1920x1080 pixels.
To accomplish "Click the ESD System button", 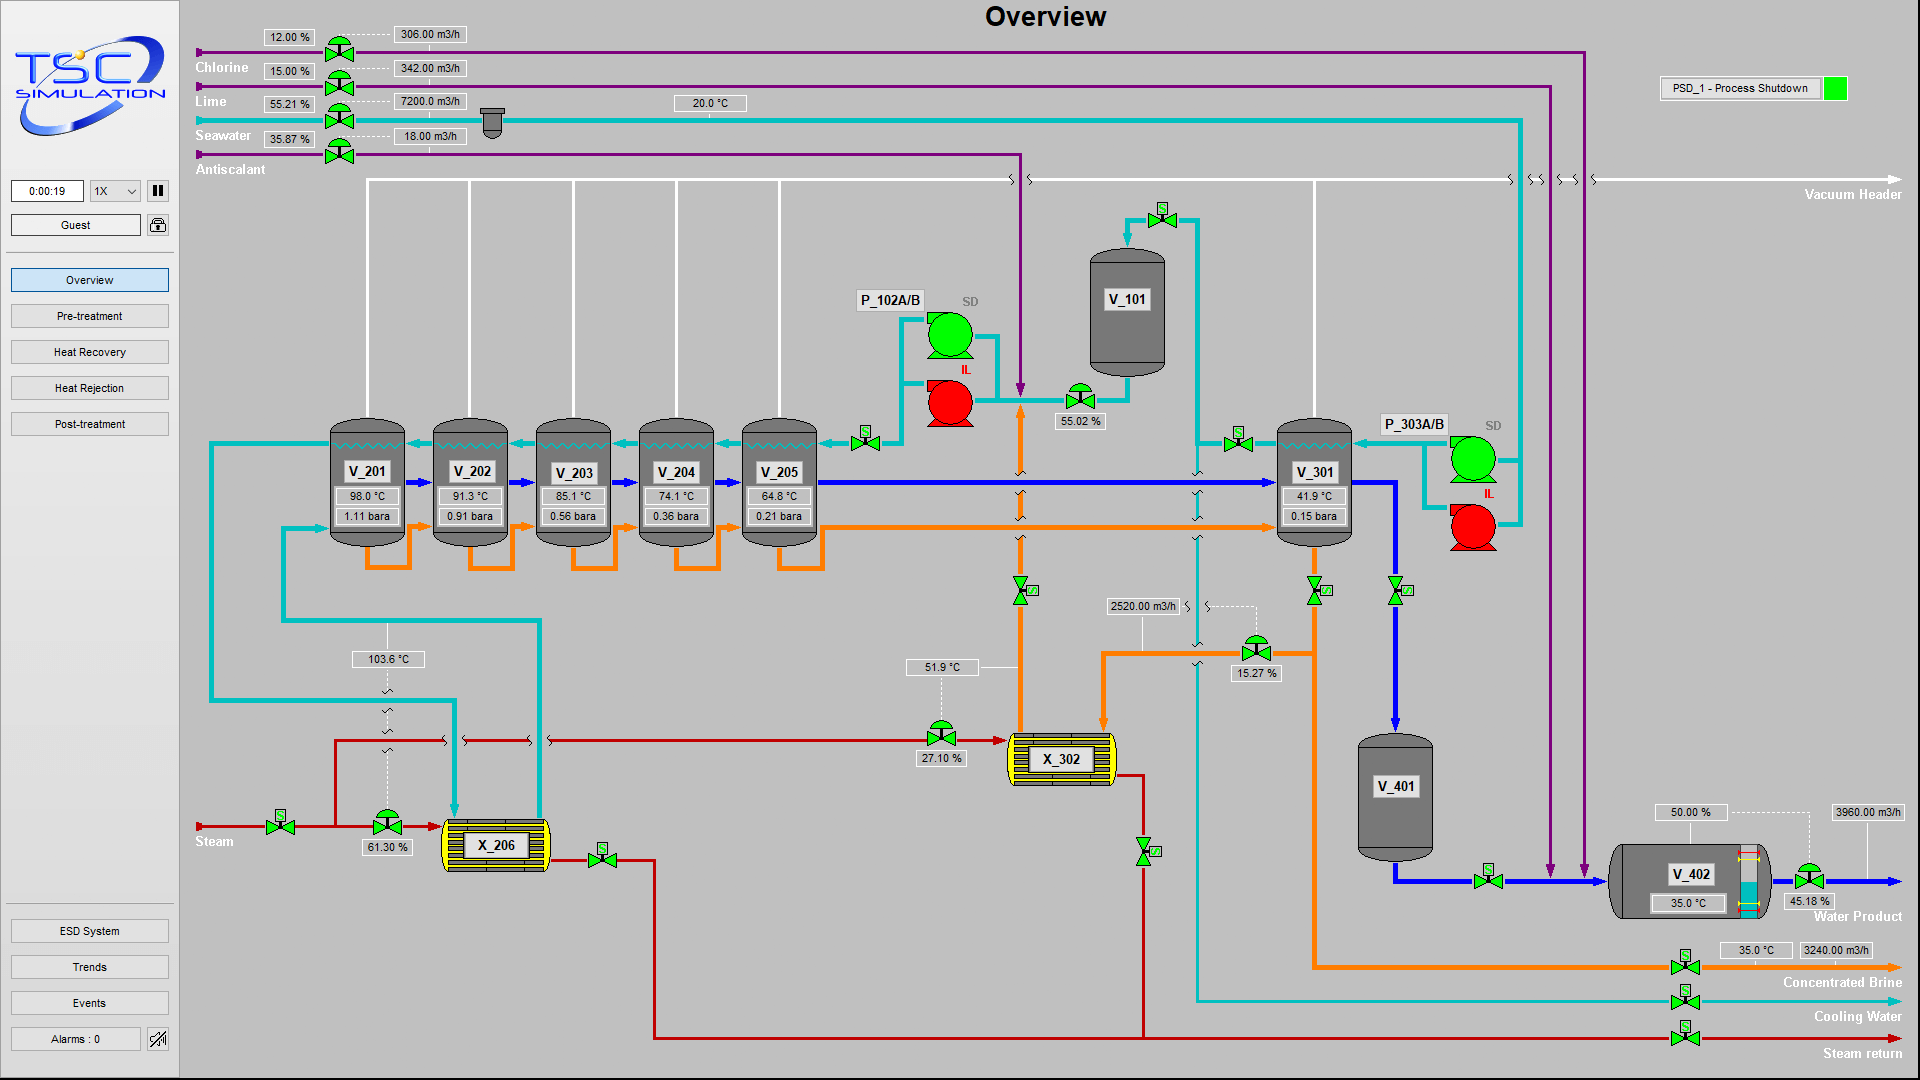I will click(x=88, y=931).
